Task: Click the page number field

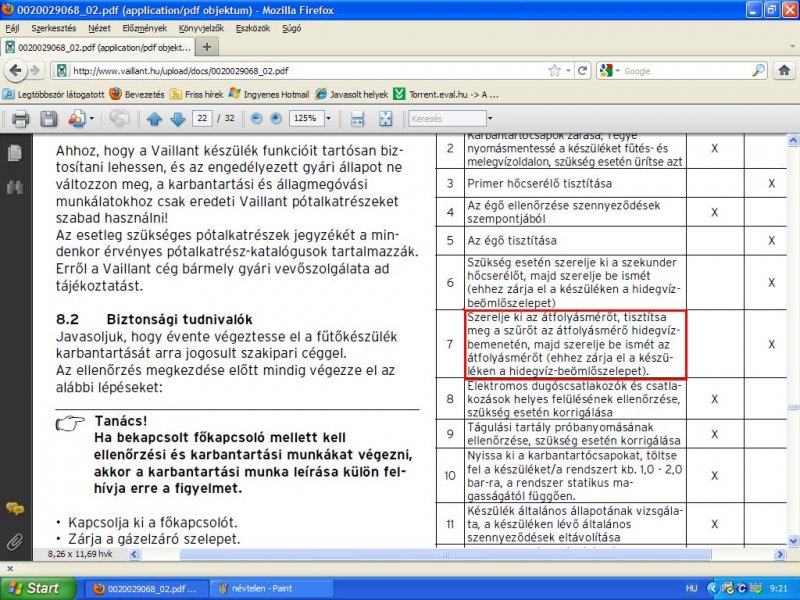Action: pos(202,118)
